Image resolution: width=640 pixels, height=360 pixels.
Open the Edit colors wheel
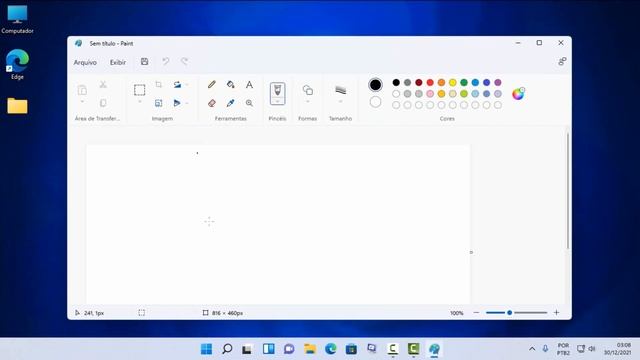[x=518, y=94]
